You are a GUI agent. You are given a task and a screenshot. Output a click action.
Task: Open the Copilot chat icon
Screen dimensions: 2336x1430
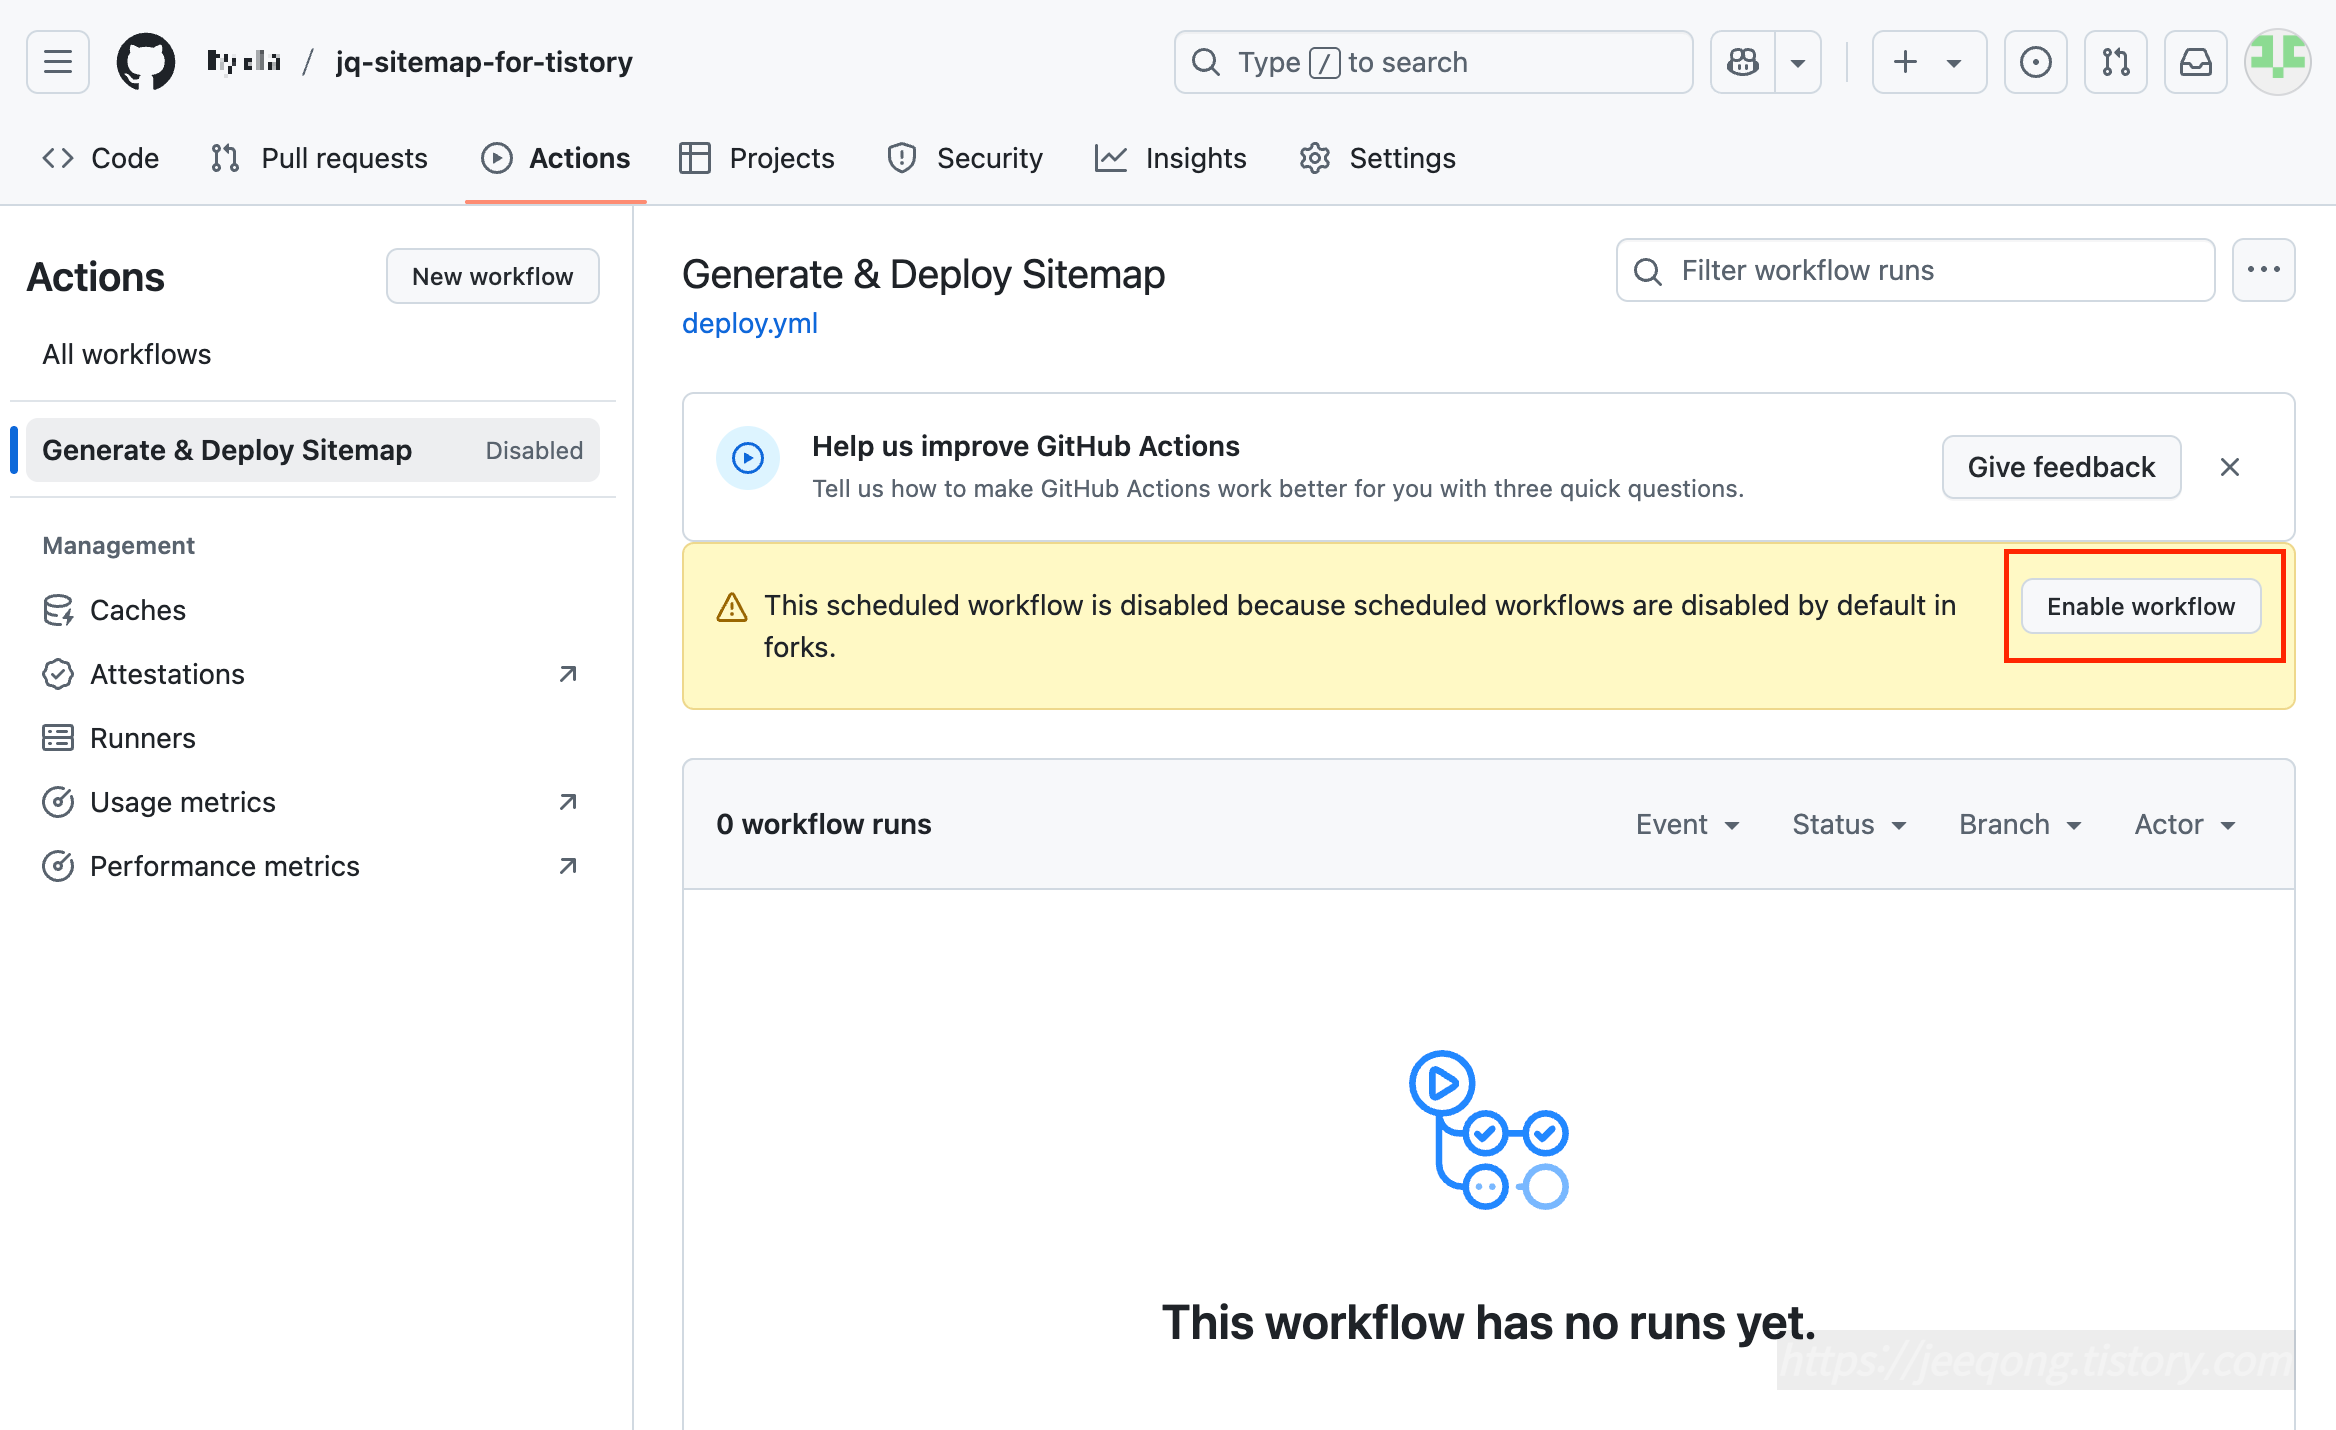pos(1743,62)
